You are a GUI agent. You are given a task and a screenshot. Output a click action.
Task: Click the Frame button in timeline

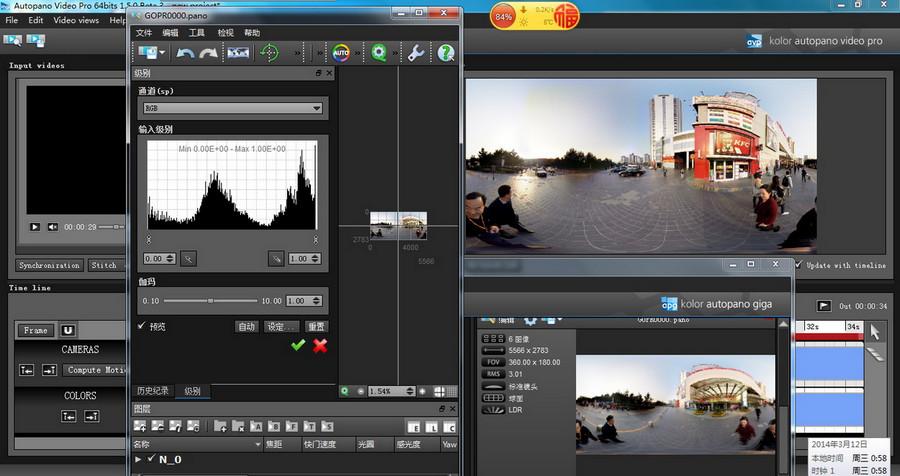36,330
